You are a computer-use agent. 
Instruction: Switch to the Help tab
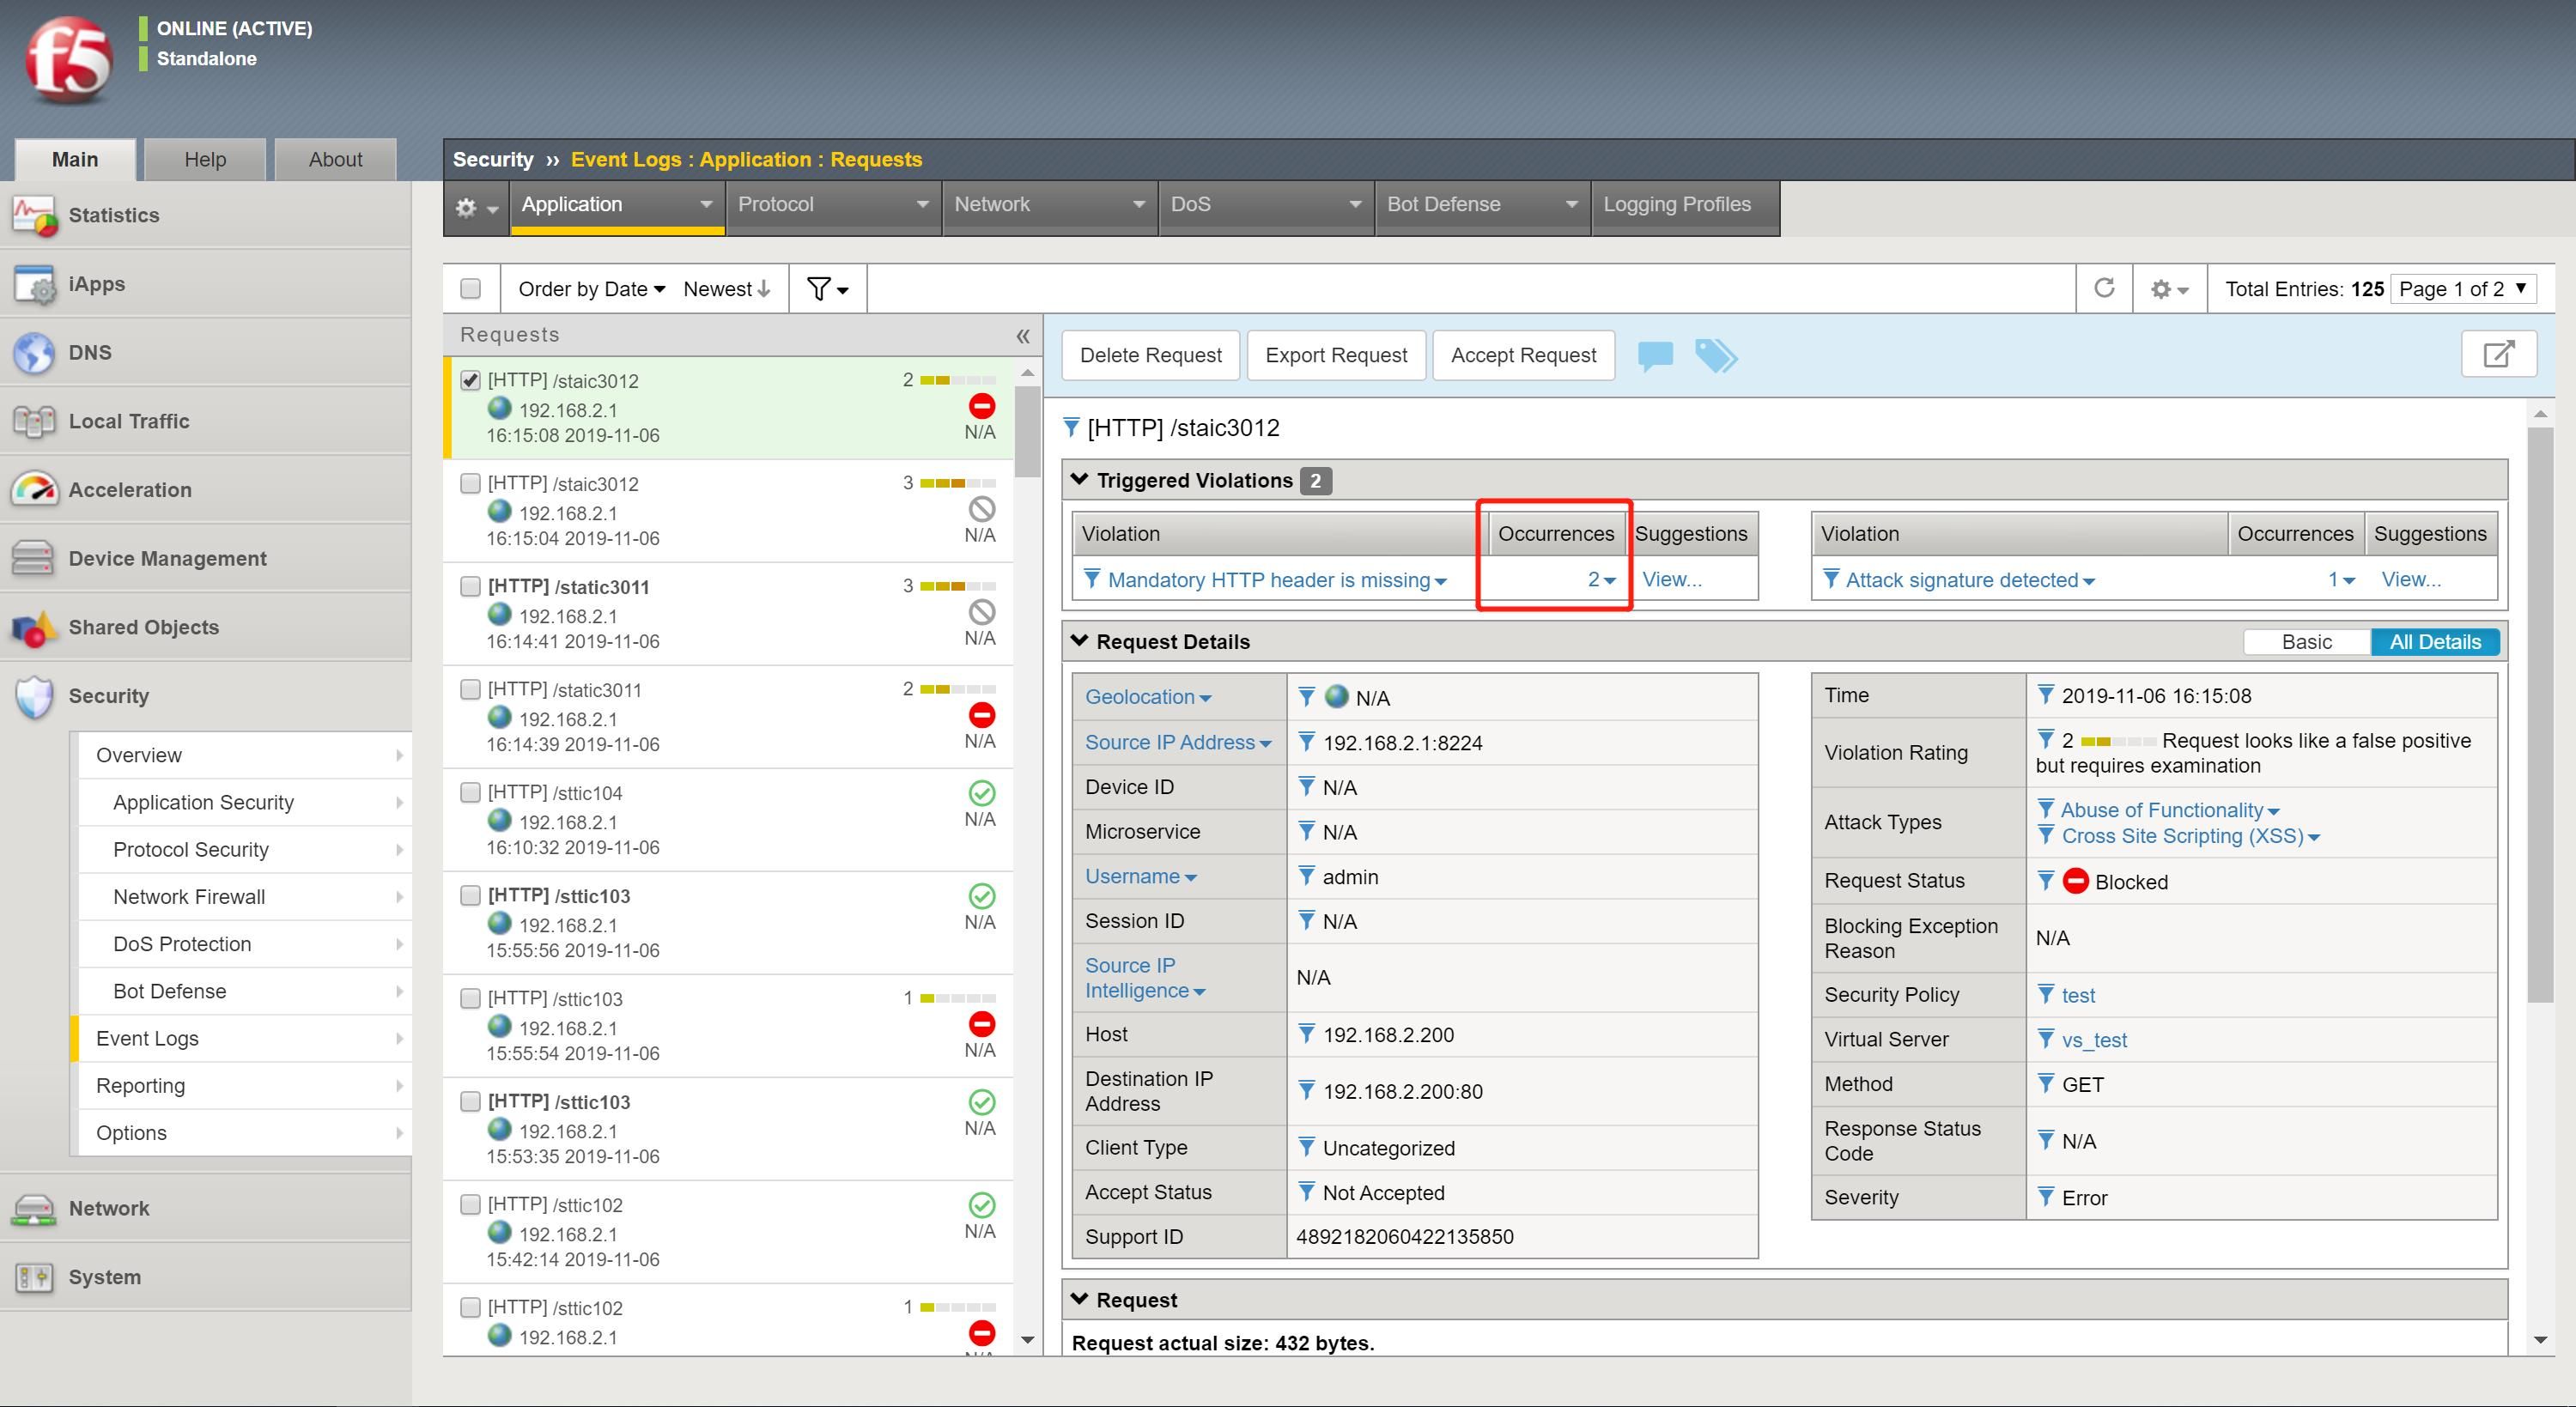click(x=205, y=159)
